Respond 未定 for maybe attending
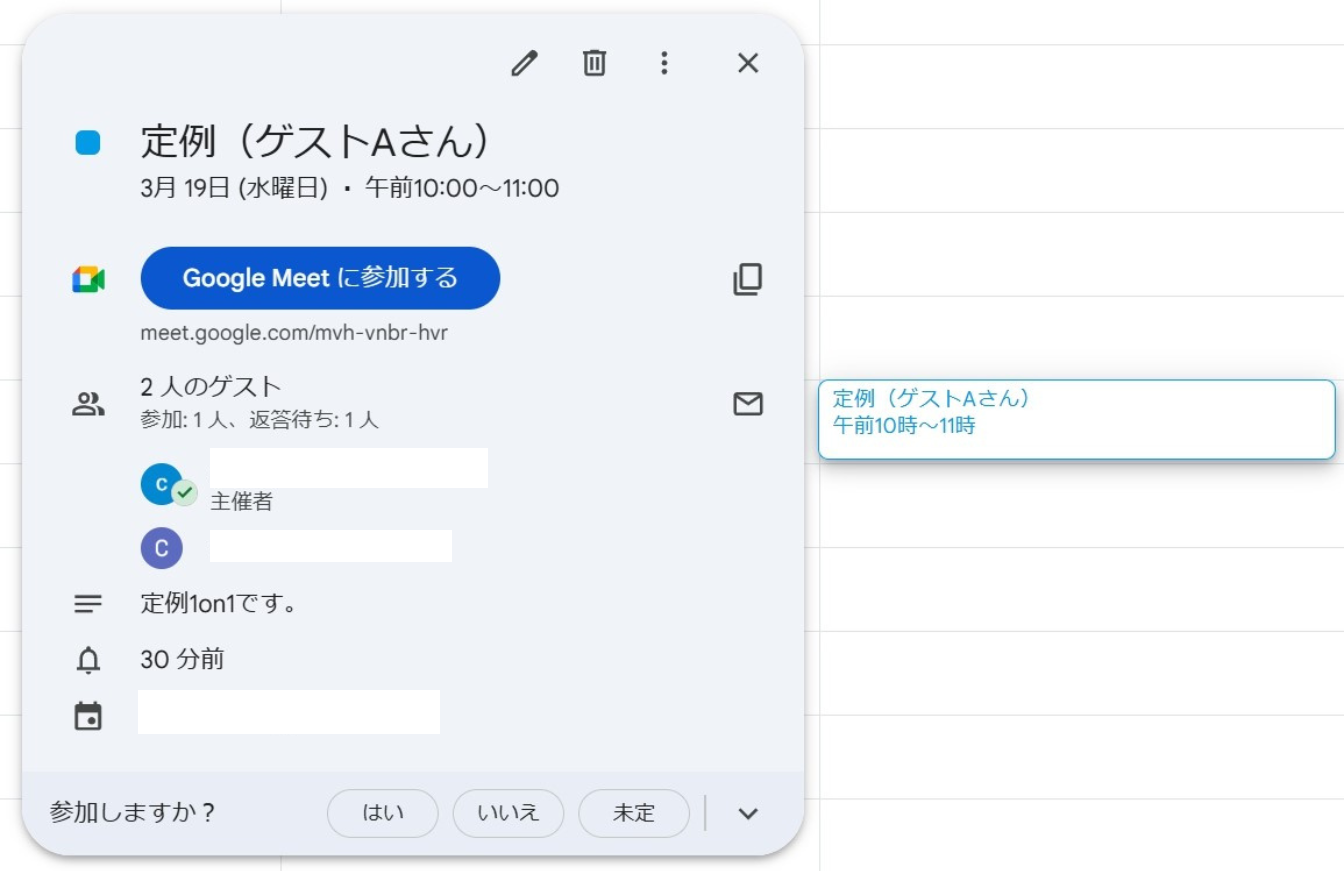The width and height of the screenshot is (1344, 871). [x=634, y=813]
